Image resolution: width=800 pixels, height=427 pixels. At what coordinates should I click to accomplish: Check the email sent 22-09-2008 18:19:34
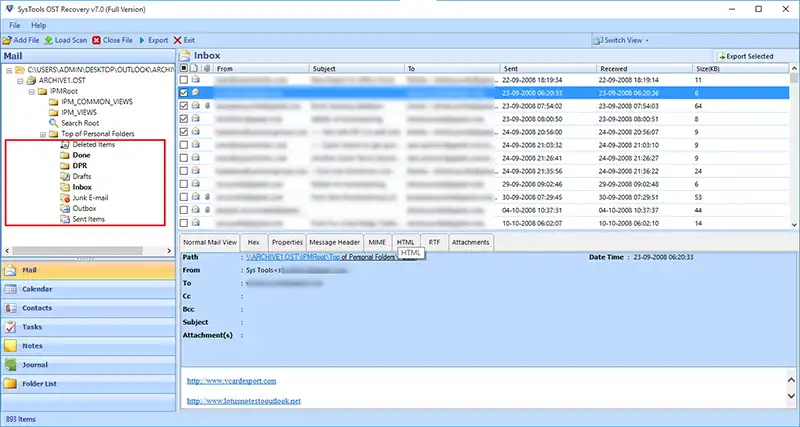click(184, 80)
